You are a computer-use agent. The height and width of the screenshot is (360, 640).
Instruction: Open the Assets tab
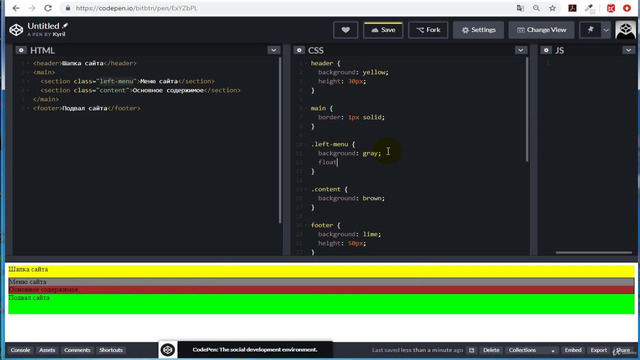point(47,350)
